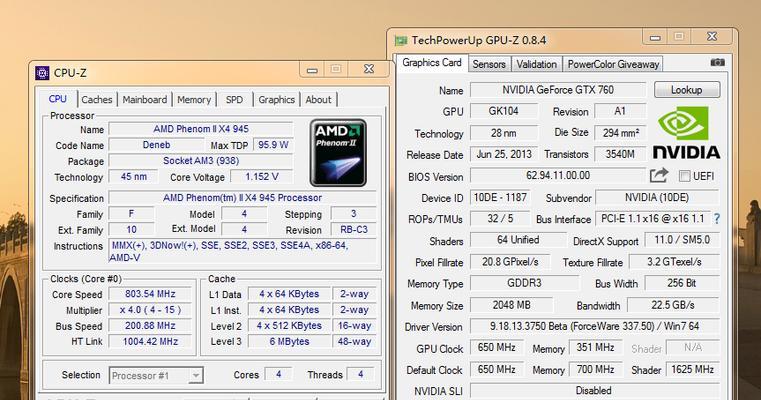The width and height of the screenshot is (761, 400).
Task: Toggle the UEFI checkbox
Action: (684, 176)
